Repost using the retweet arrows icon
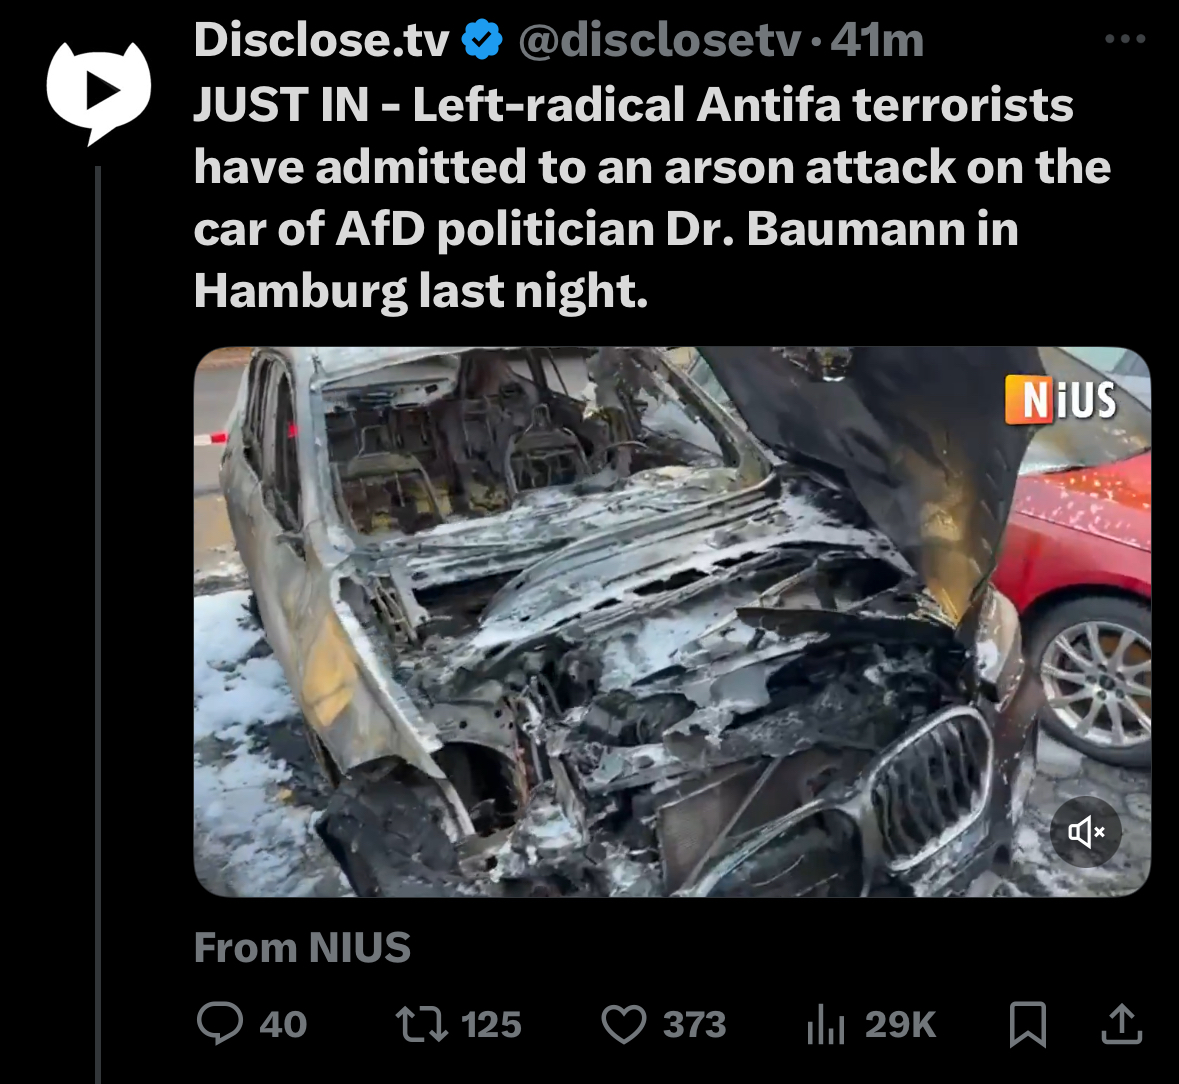Viewport: 1179px width, 1084px height. point(422,1024)
